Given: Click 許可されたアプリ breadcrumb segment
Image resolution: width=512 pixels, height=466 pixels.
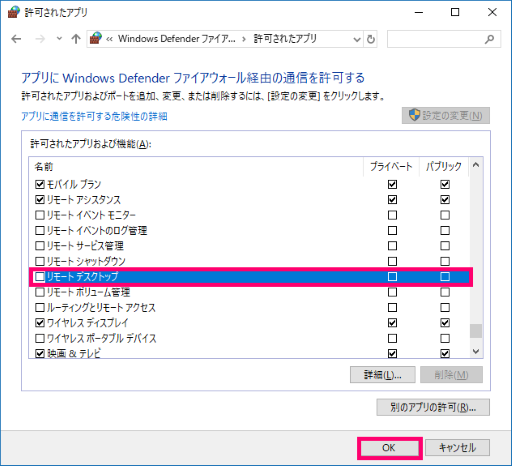Looking at the screenshot, I should click(x=285, y=39).
